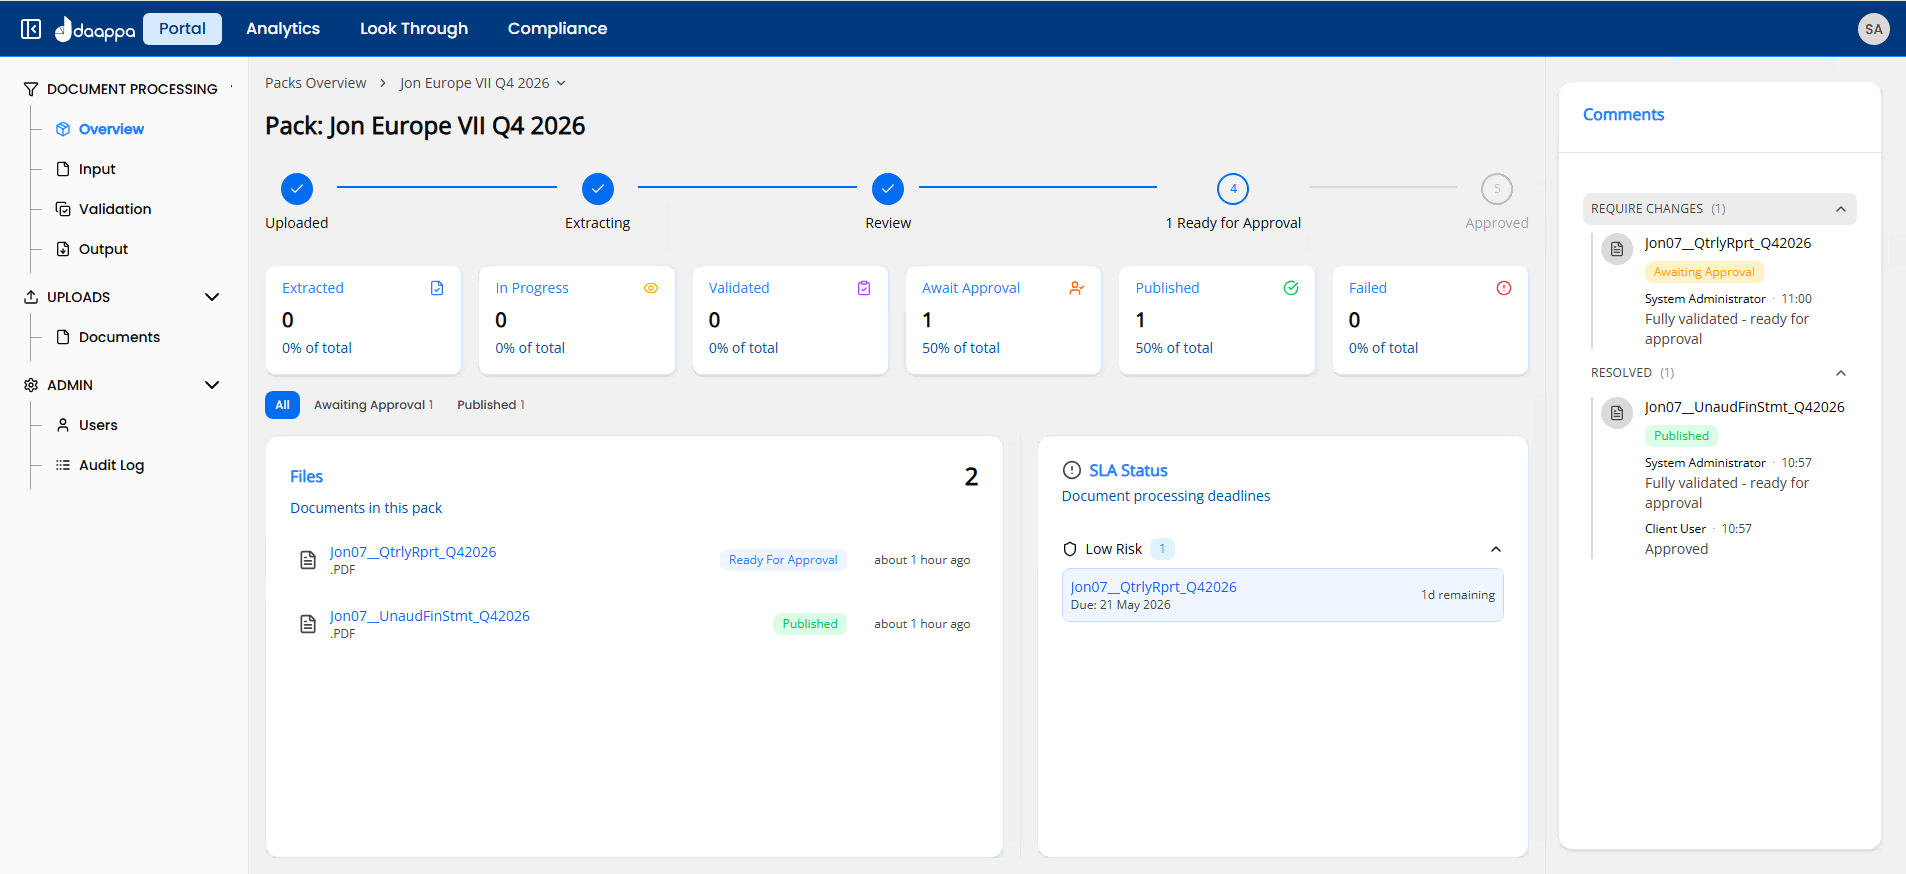Click the Uploaded step checkmark

297,189
